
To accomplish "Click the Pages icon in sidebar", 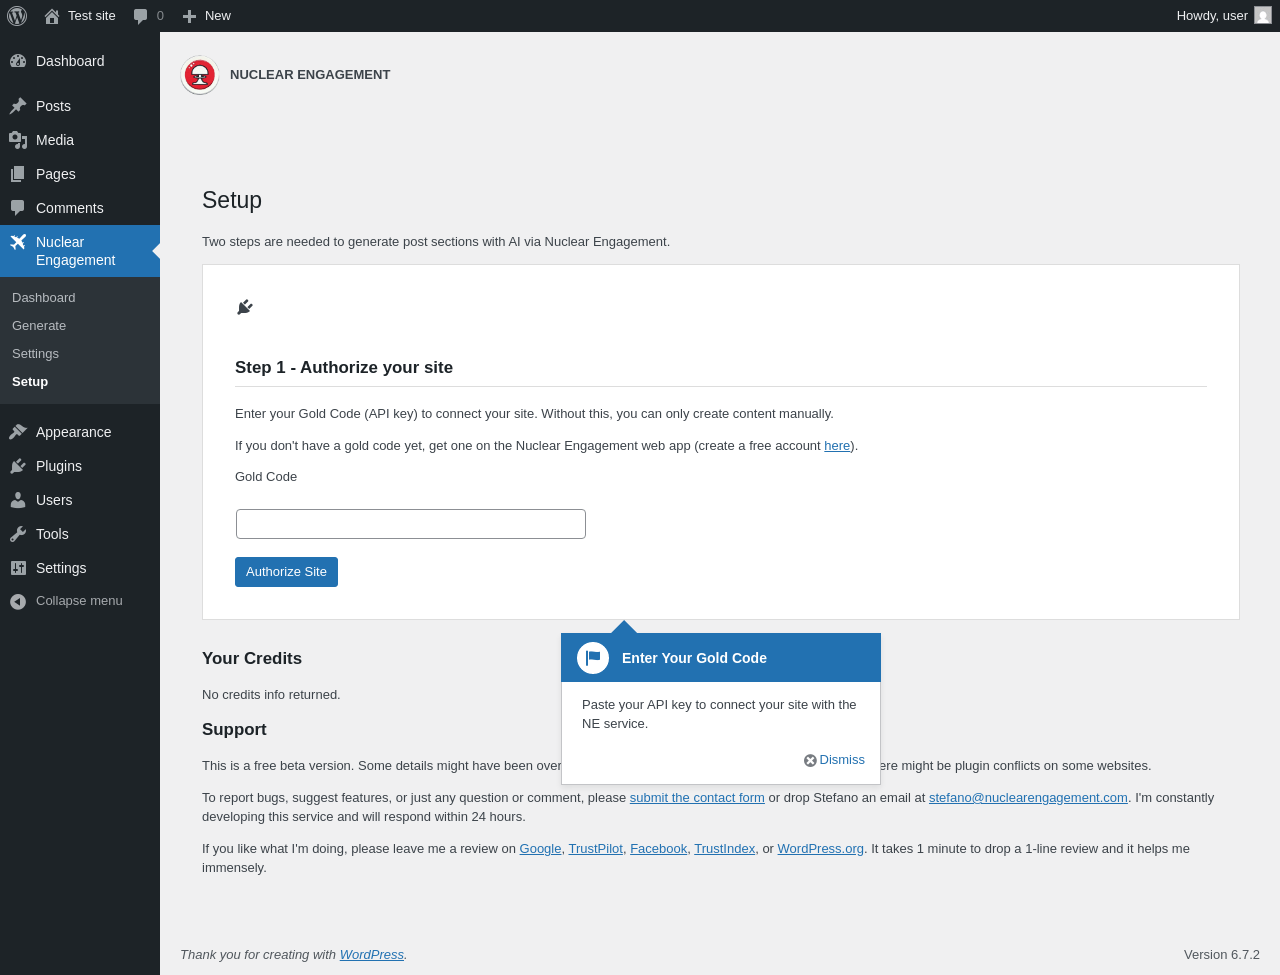I will click(x=18, y=174).
